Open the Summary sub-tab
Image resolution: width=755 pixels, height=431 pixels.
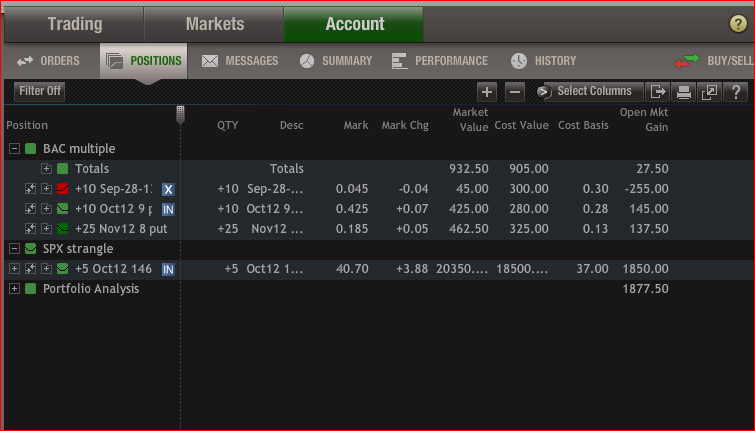click(x=336, y=61)
